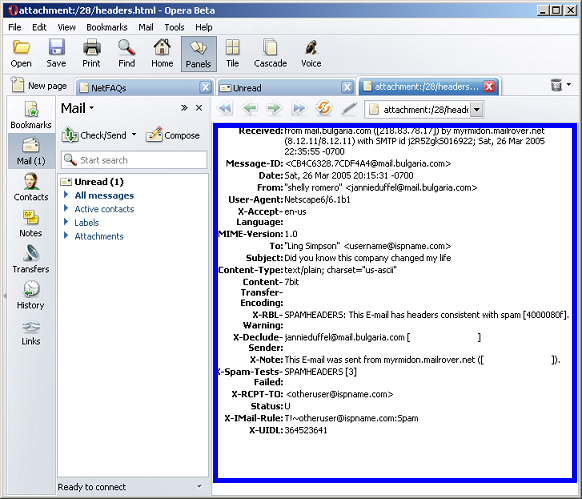Open the View menu
The width and height of the screenshot is (582, 499).
66,27
